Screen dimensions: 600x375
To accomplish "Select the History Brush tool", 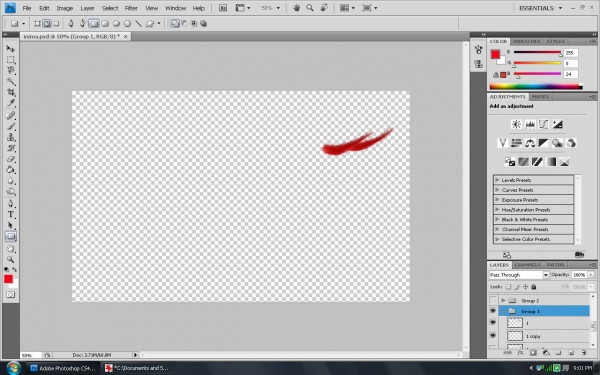I will click(10, 148).
